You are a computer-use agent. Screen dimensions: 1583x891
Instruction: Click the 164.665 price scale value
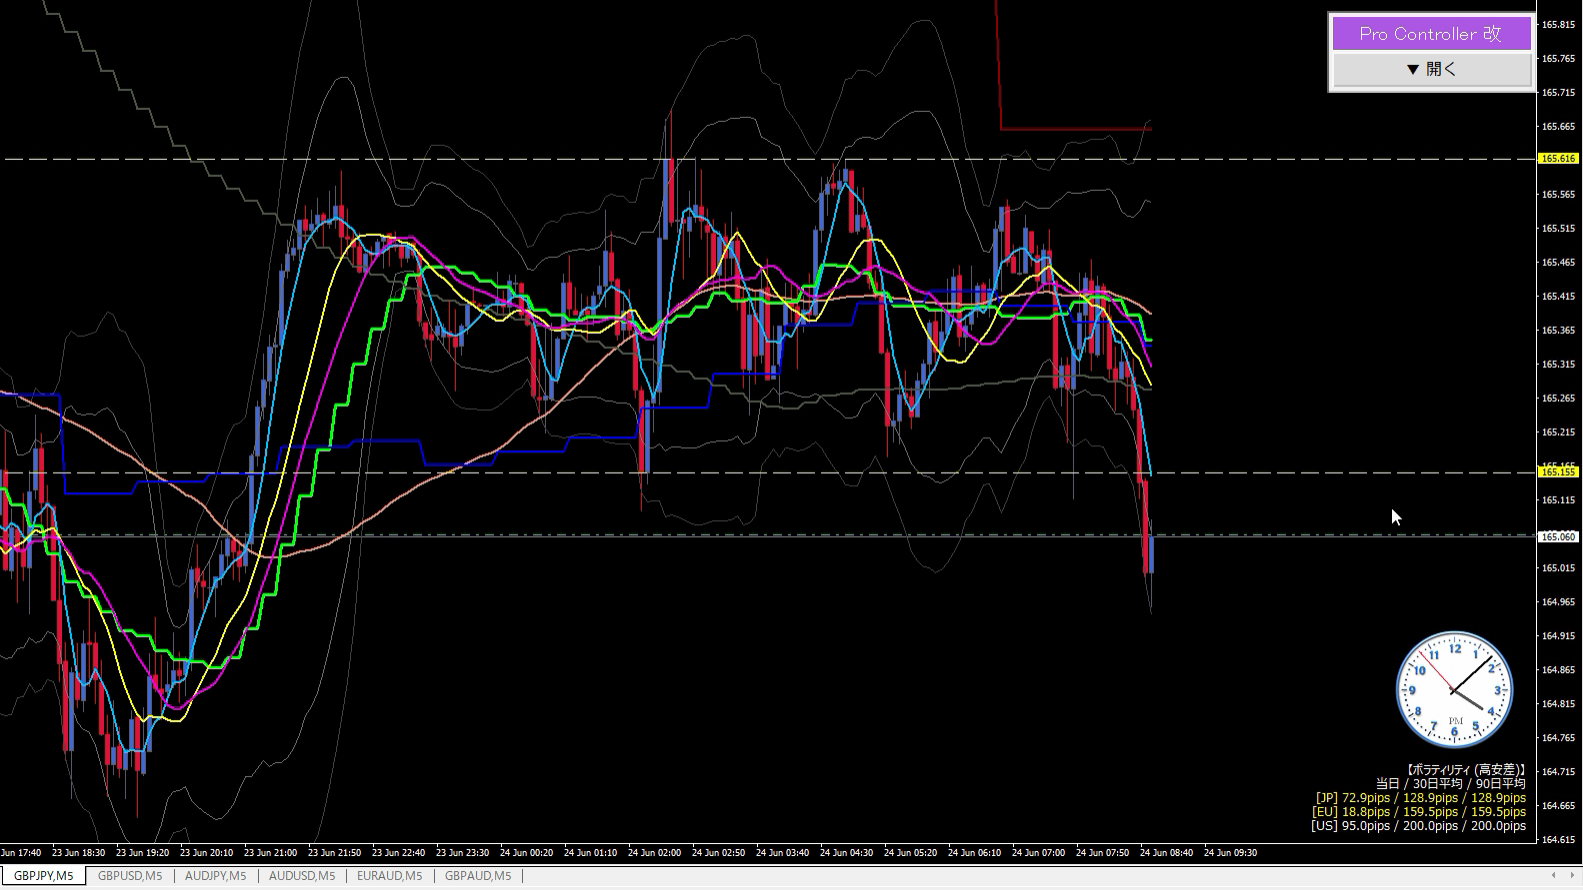pos(1558,806)
